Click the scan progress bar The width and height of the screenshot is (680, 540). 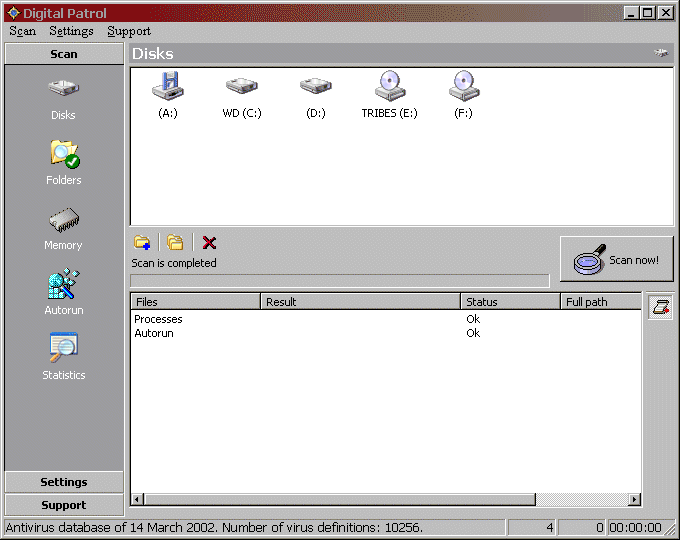tap(340, 281)
